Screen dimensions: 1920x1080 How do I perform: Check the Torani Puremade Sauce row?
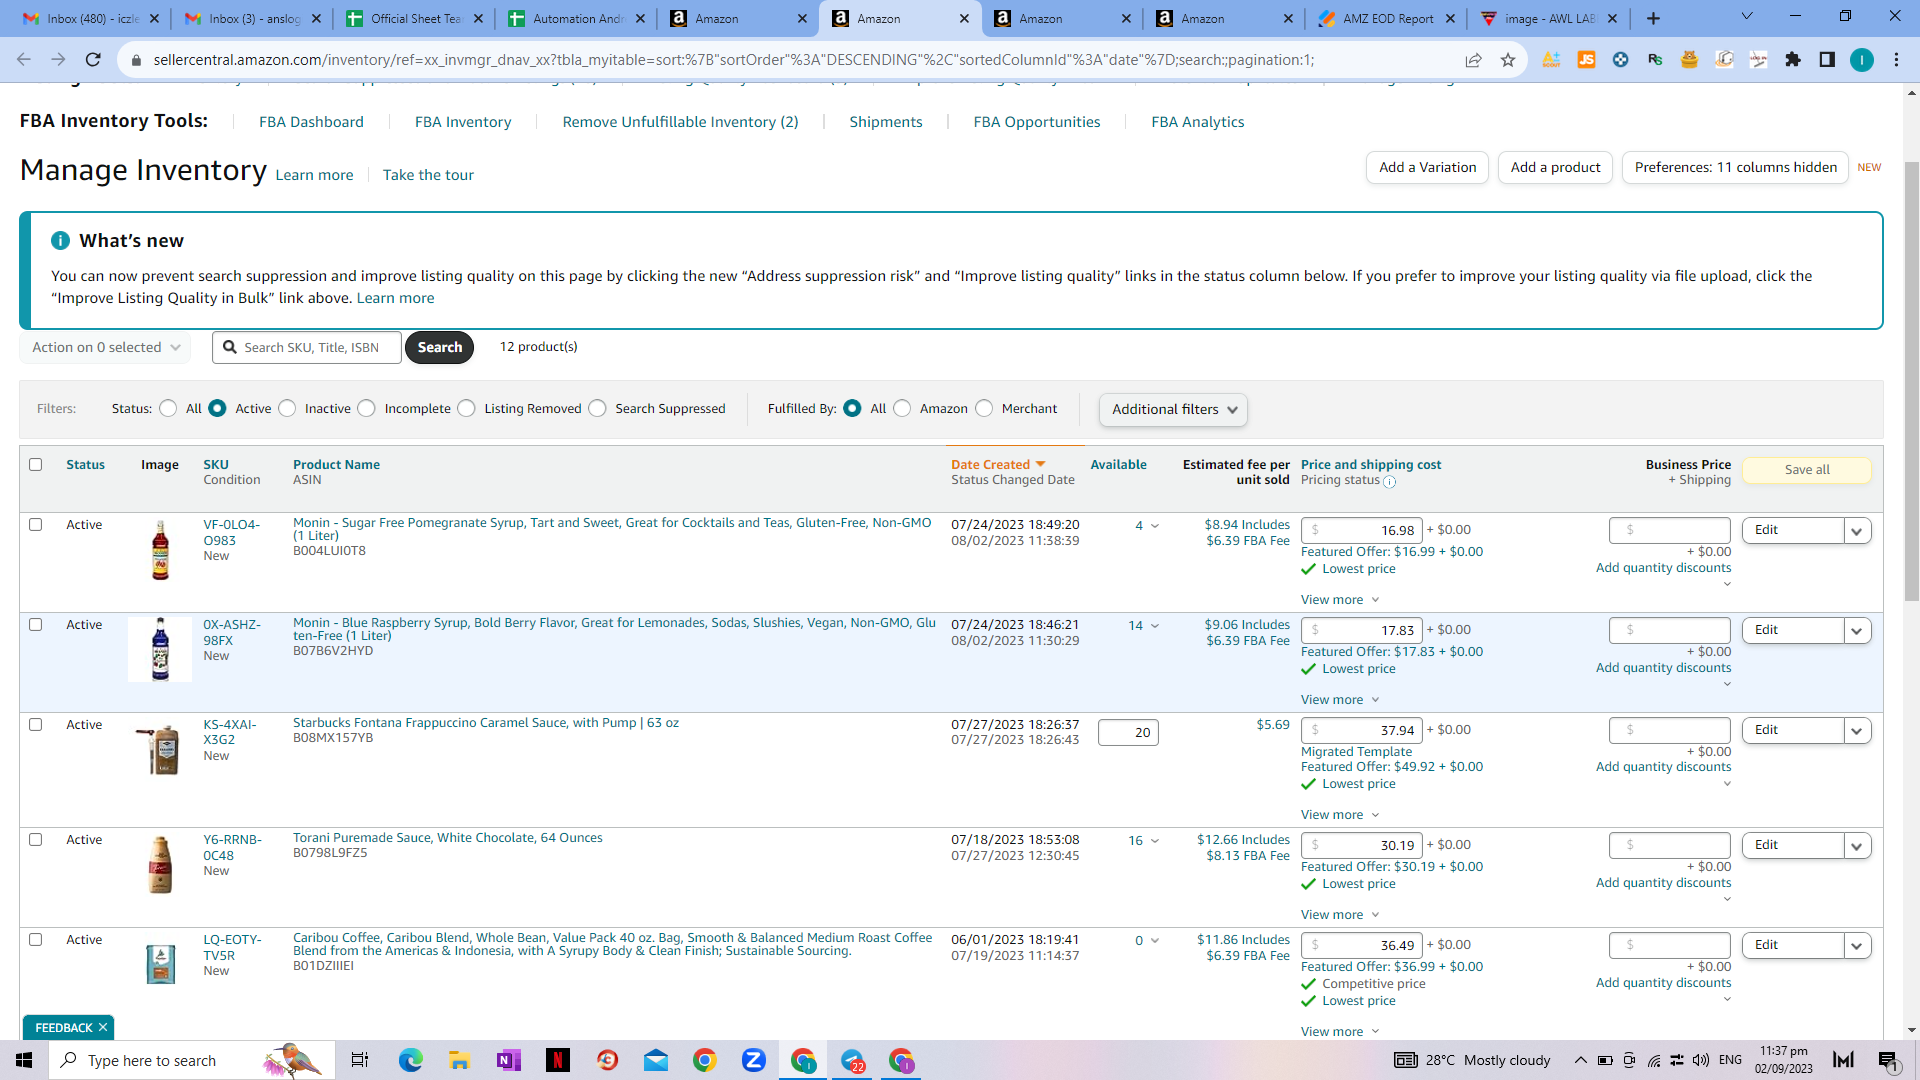[36, 840]
